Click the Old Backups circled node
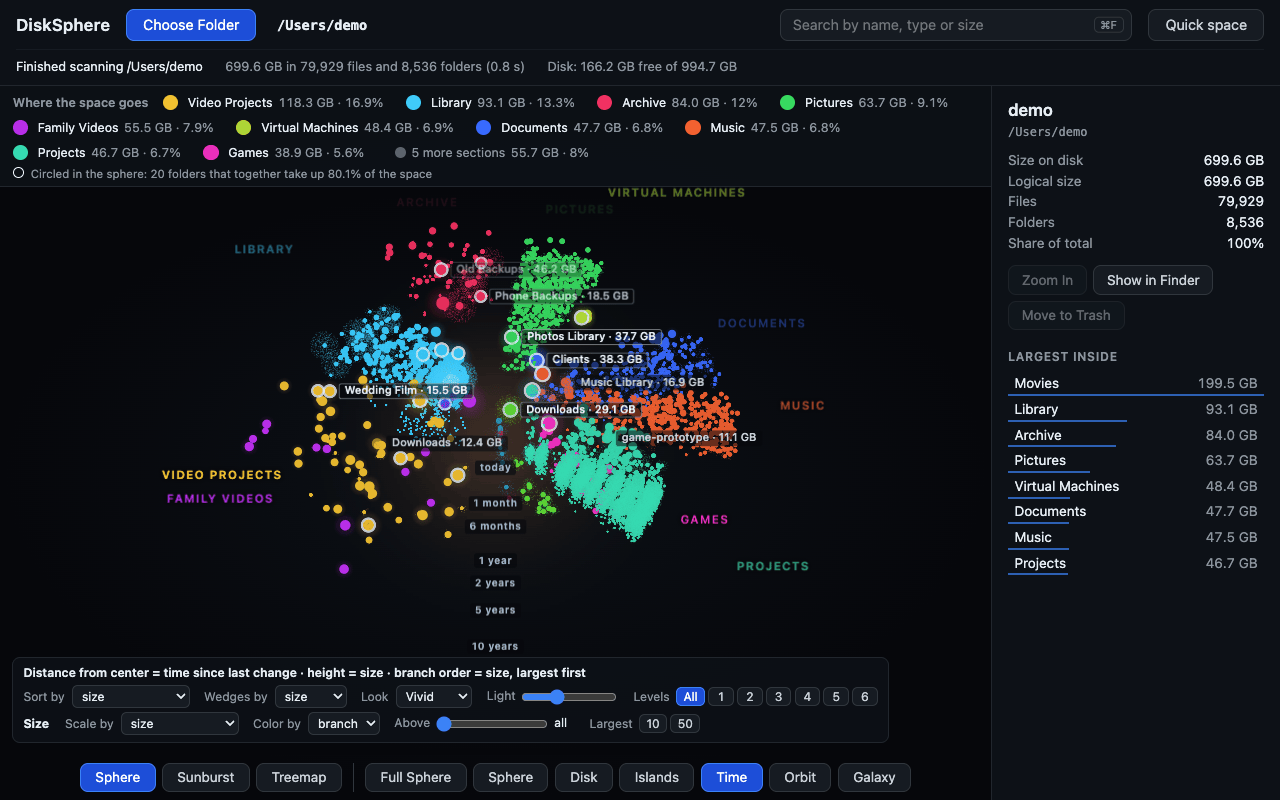 (x=441, y=270)
